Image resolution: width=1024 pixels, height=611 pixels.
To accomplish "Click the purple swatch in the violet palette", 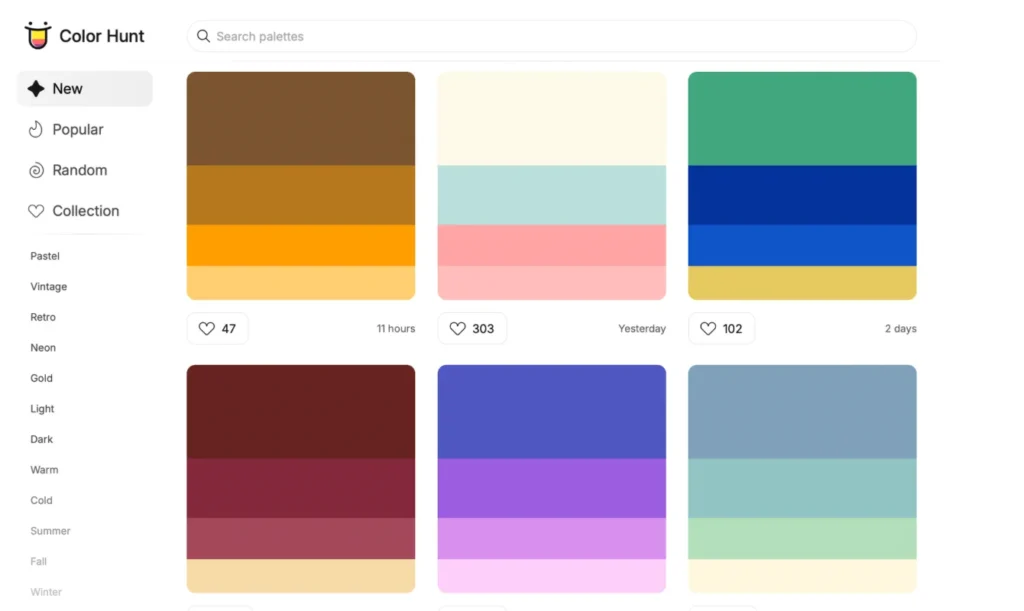I will click(551, 488).
